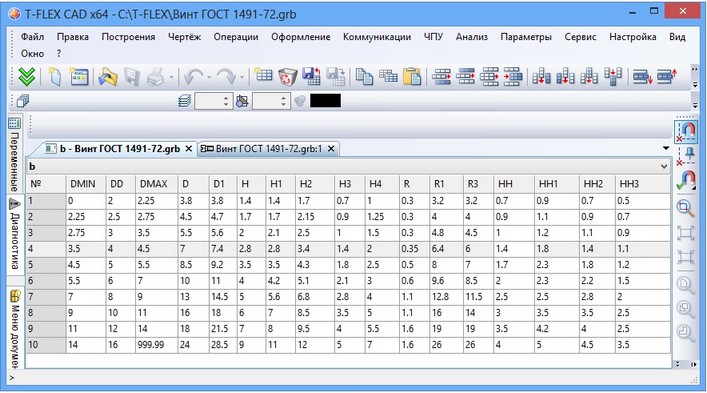Image resolution: width=707 pixels, height=393 pixels.
Task: Close the 'Винт ГОСТ 1491-72.grb:1' tab
Action: pyautogui.click(x=331, y=149)
